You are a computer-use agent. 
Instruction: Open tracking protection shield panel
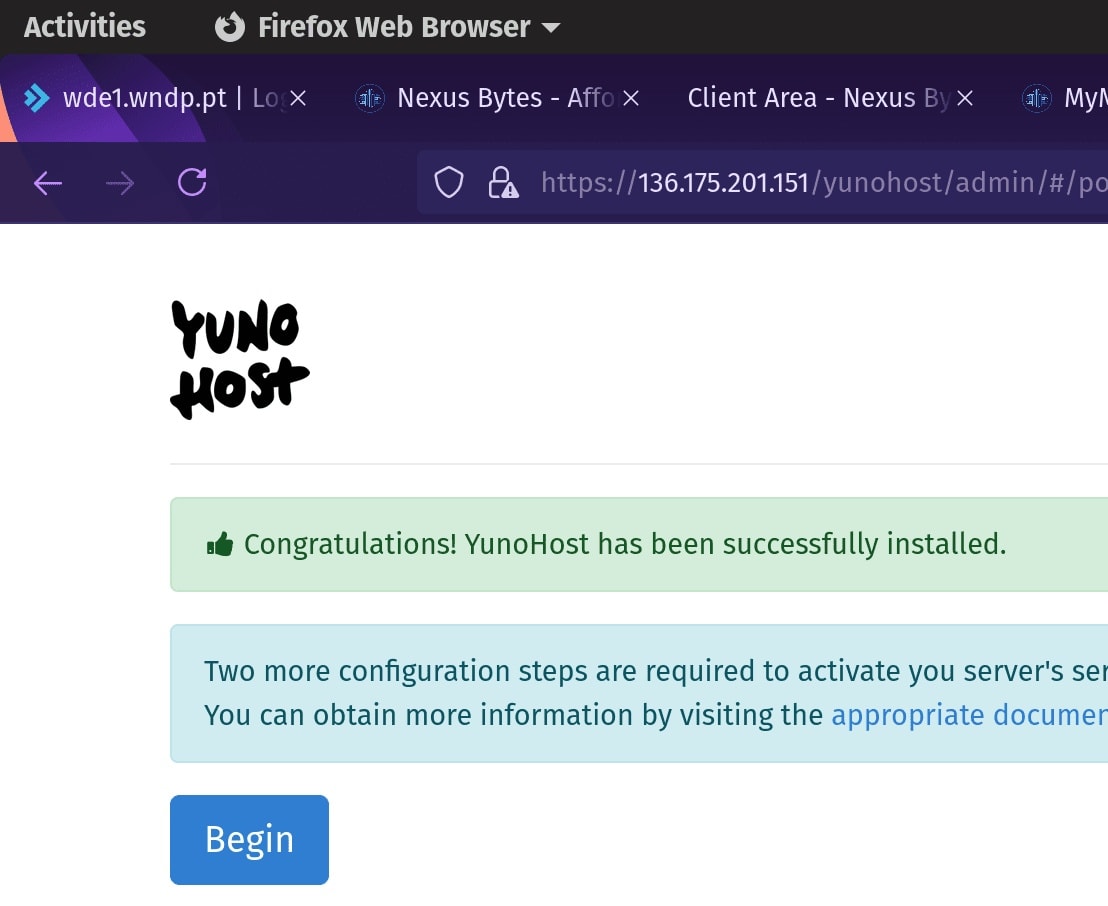449,182
